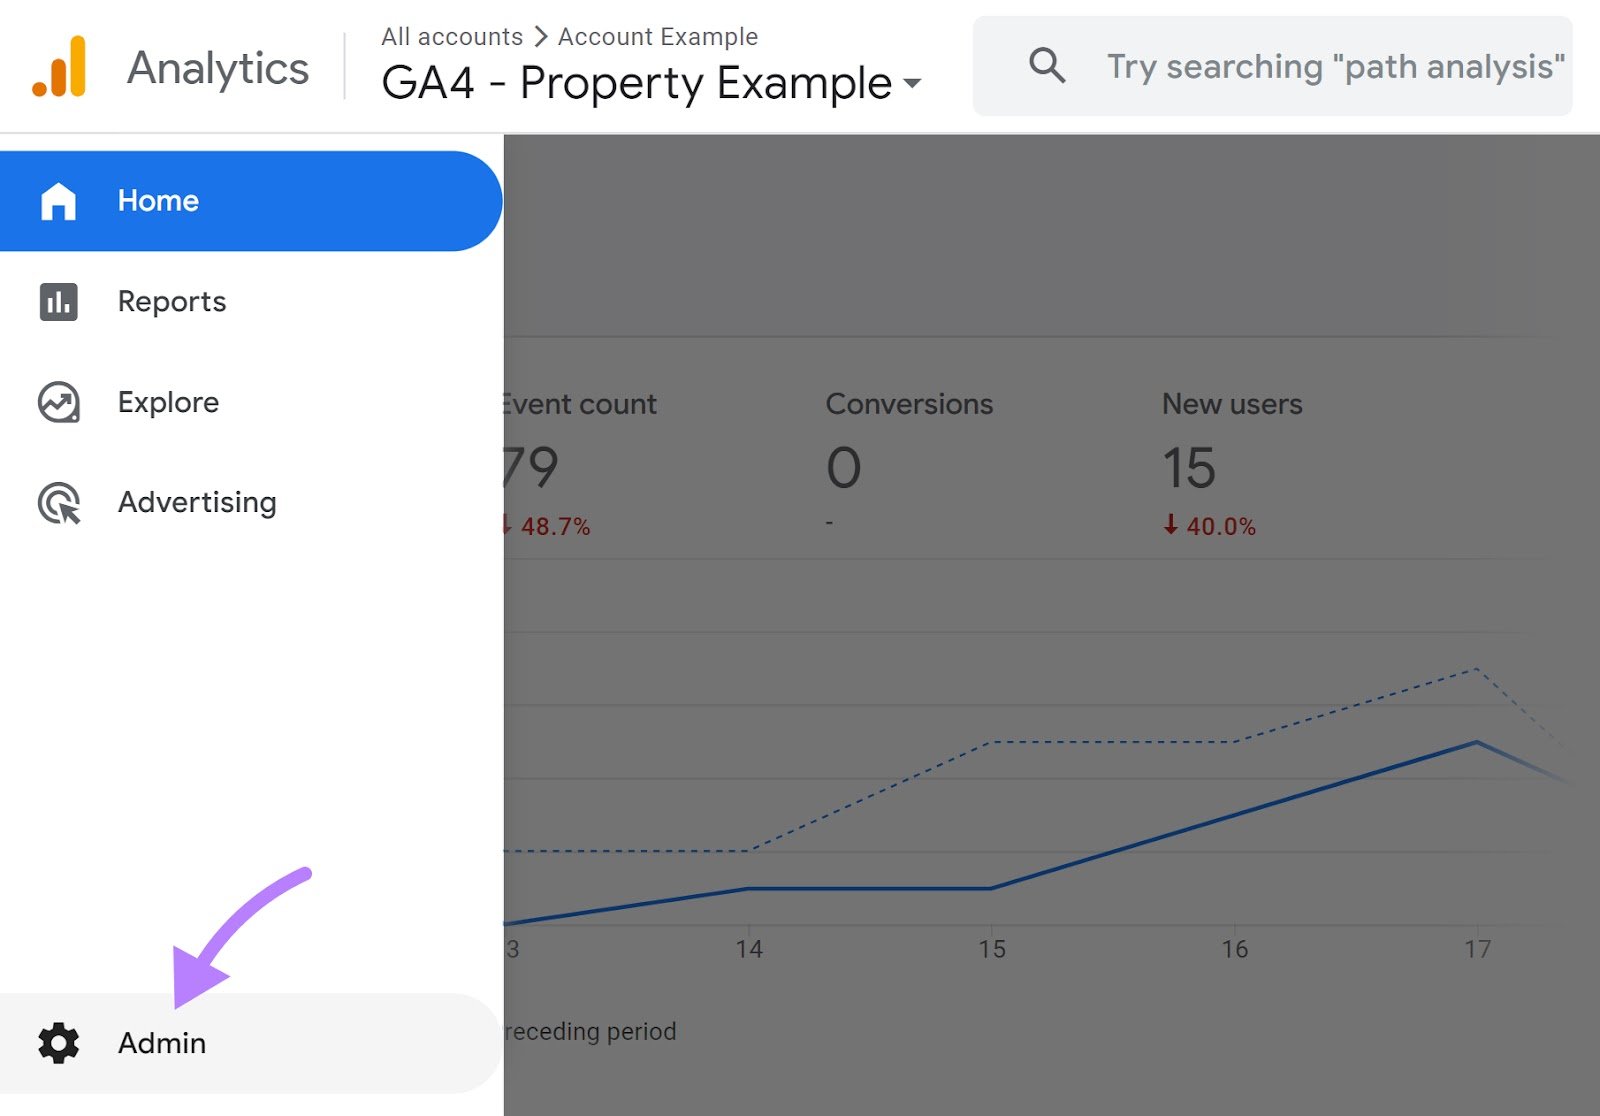Switch to the Reports section
The width and height of the screenshot is (1600, 1116).
(171, 301)
